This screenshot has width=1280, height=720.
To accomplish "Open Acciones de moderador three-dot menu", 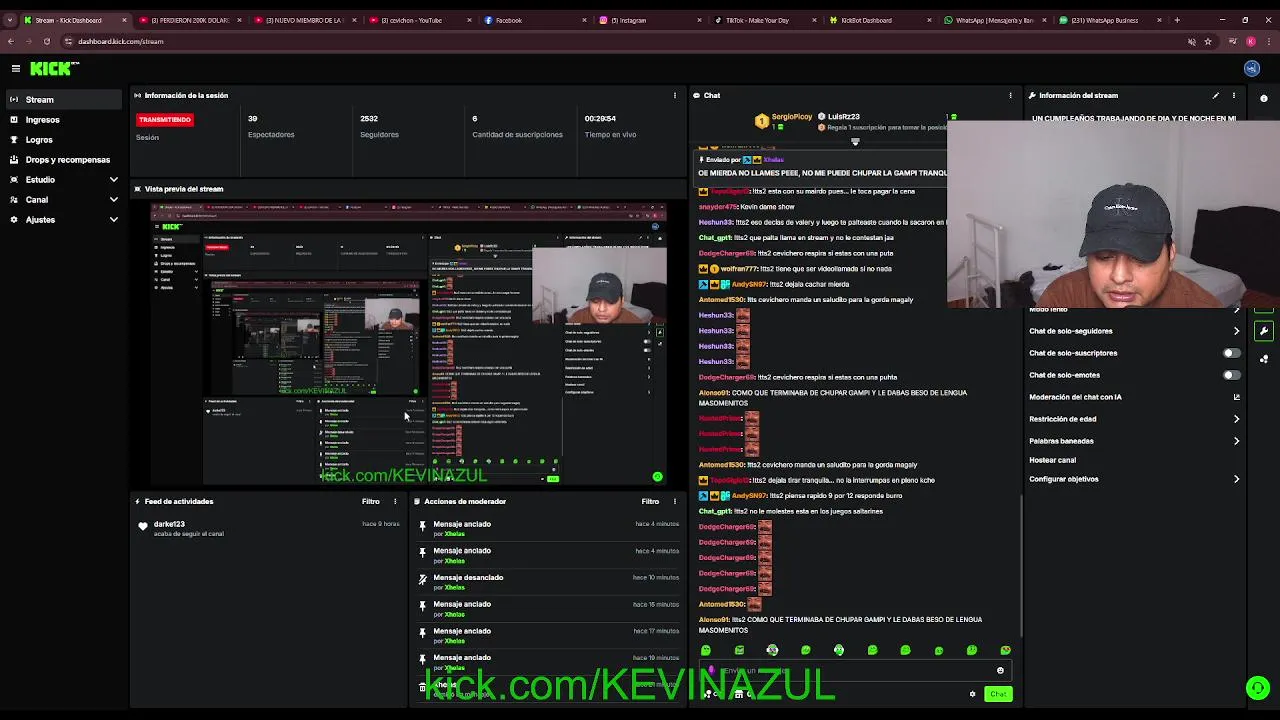I will pos(675,501).
